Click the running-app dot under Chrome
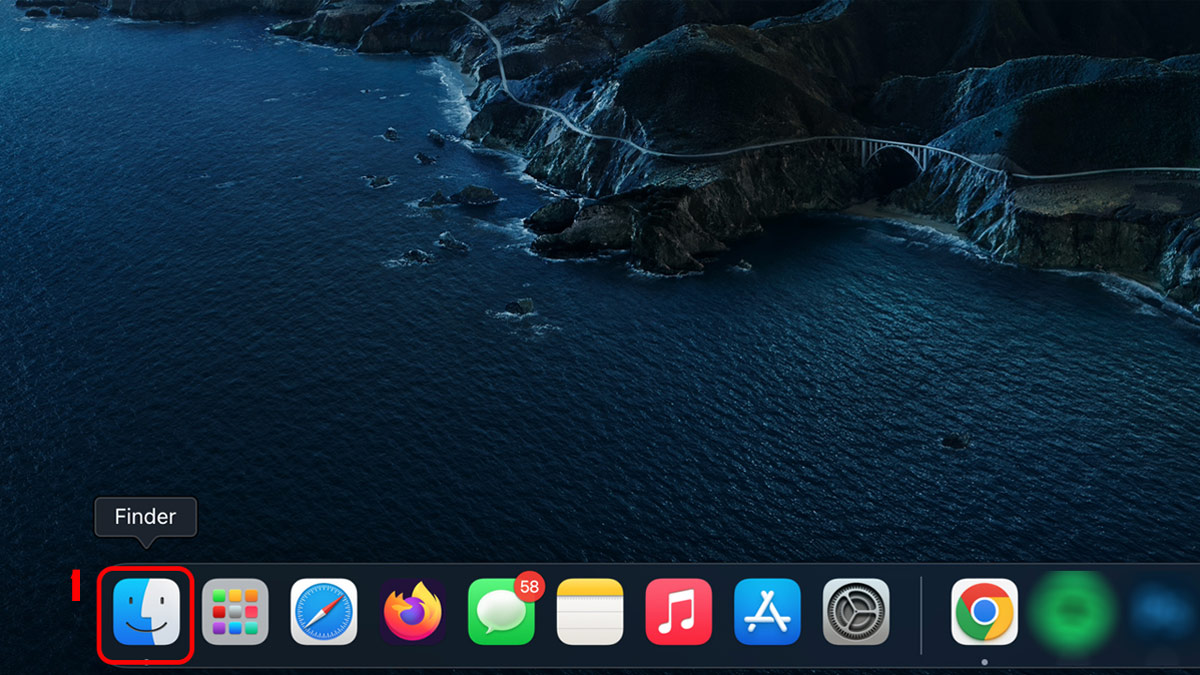1200x675 pixels. click(985, 663)
